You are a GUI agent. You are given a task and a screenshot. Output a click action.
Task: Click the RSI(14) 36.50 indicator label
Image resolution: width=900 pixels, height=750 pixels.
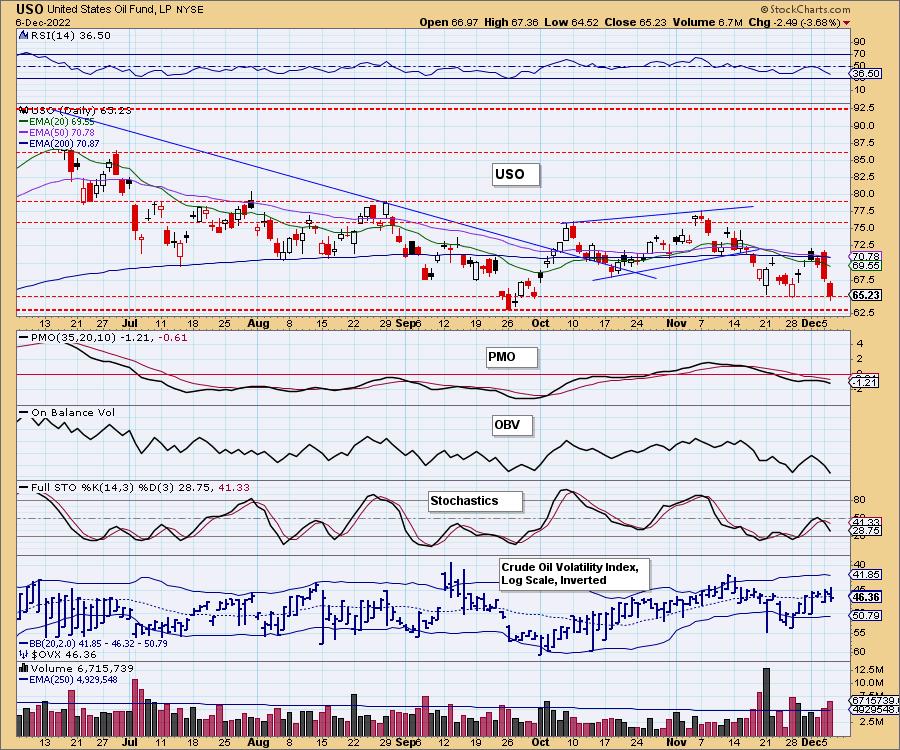(x=70, y=35)
